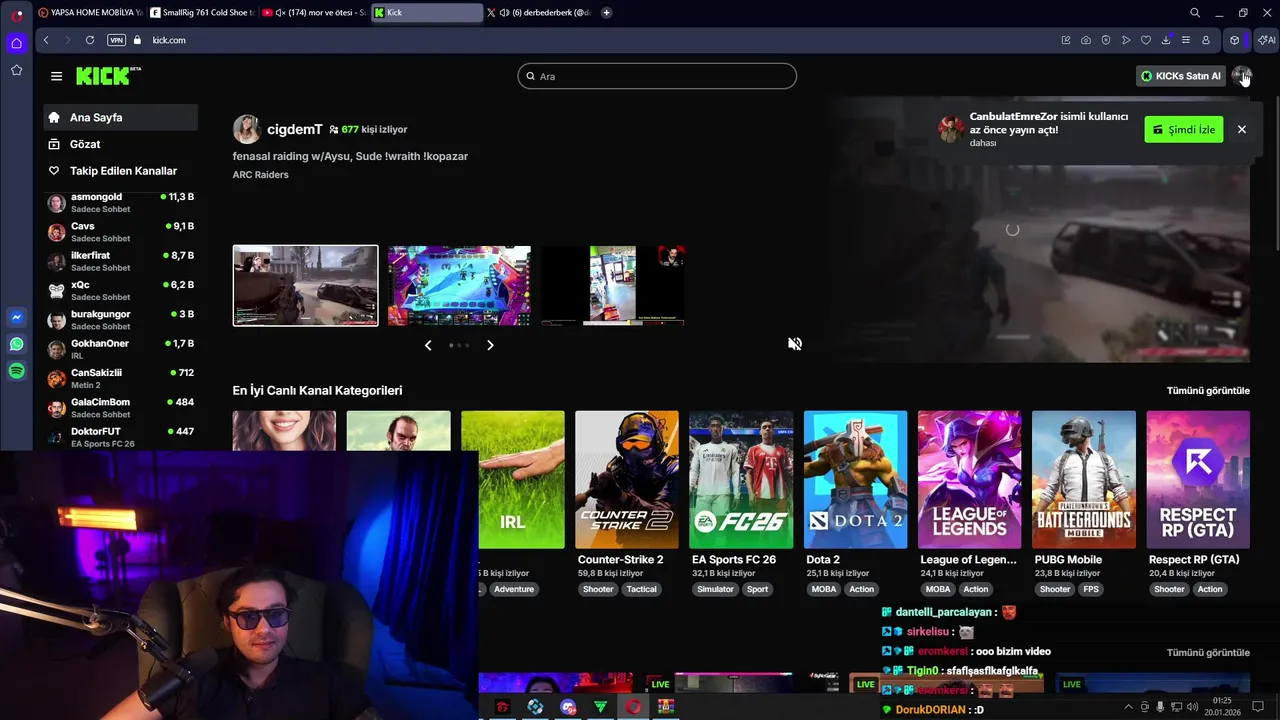Click the MOBA tag under Dota 2
The image size is (1280, 720).
[x=824, y=589]
